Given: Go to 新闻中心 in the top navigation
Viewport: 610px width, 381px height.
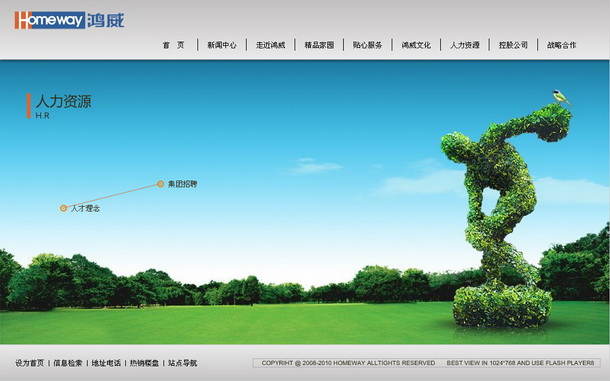Looking at the screenshot, I should click(x=222, y=45).
